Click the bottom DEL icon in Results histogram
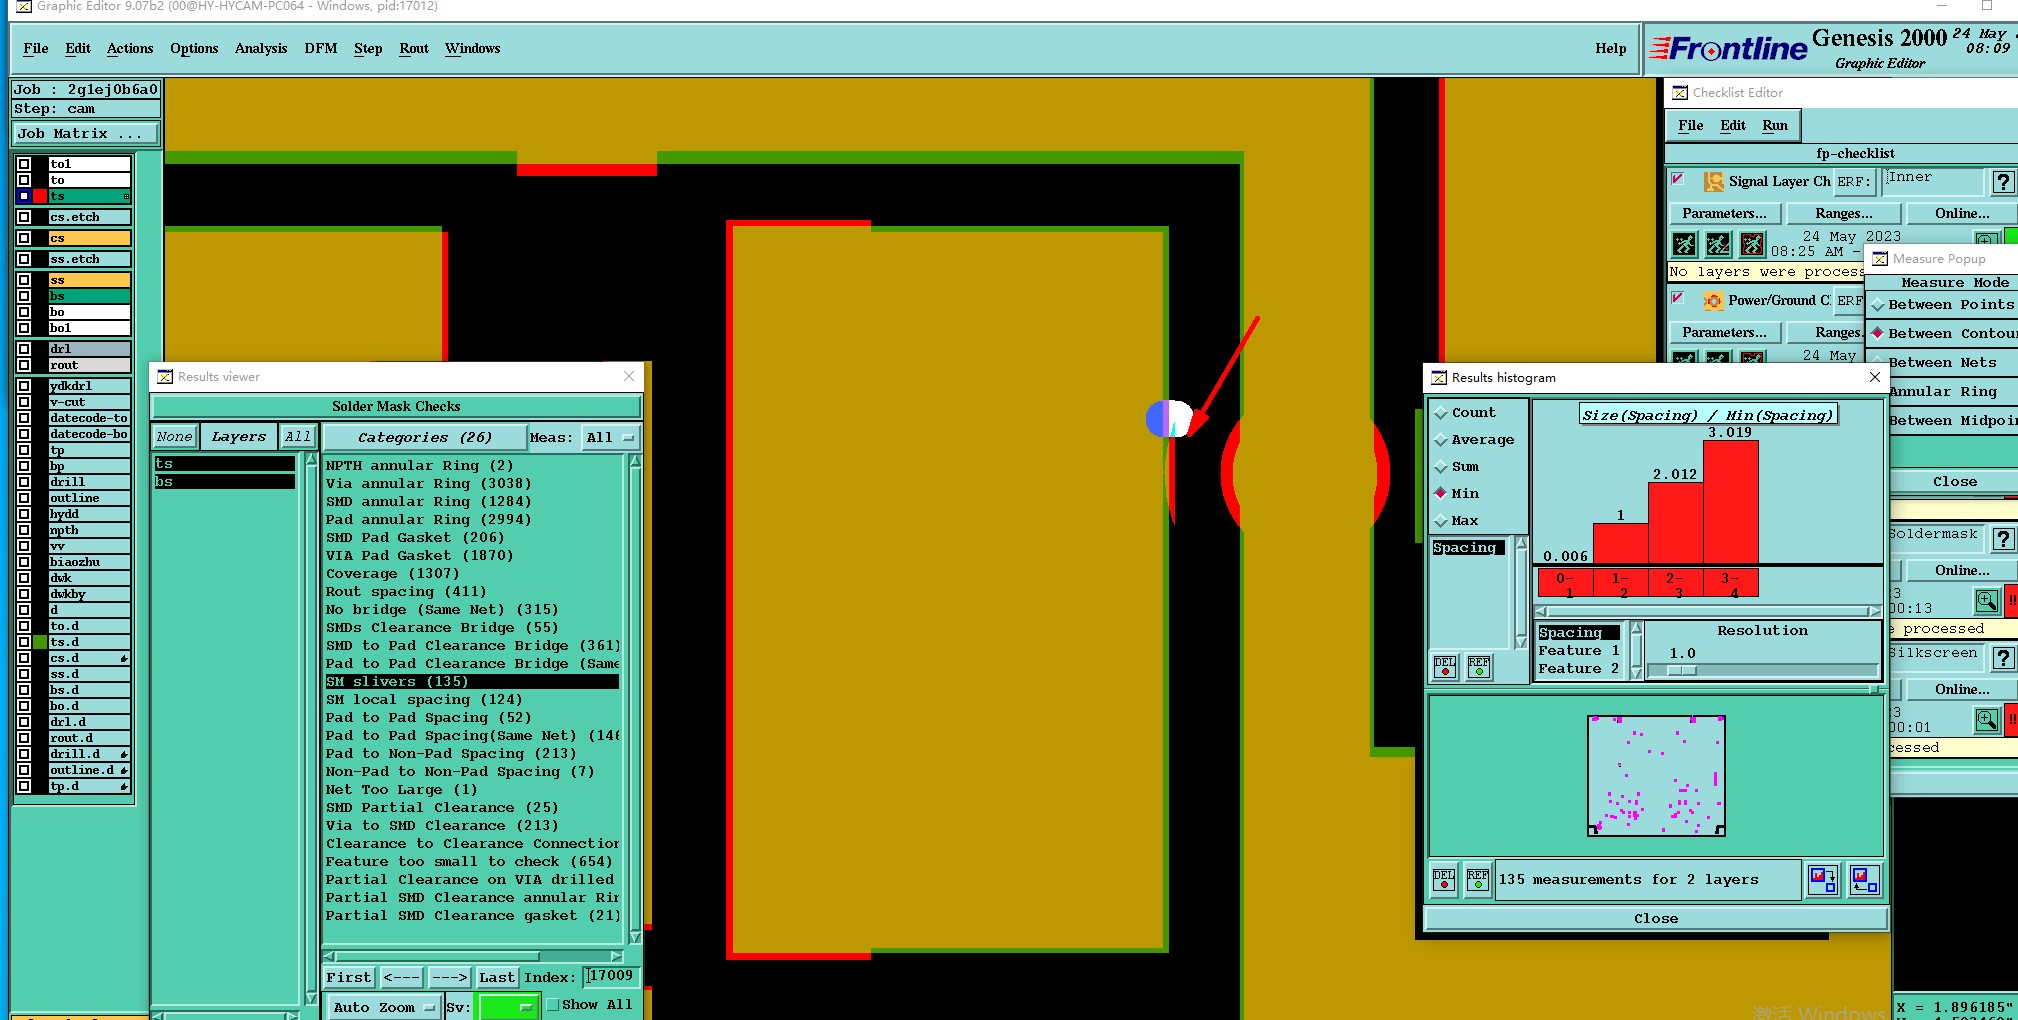The image size is (2018, 1020). 1444,879
